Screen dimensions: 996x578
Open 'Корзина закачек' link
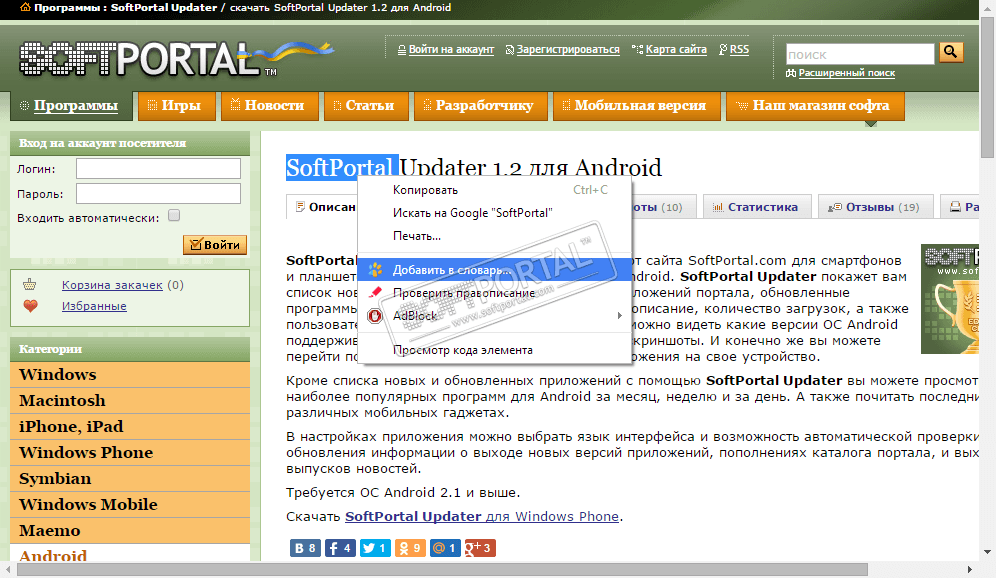pyautogui.click(x=112, y=285)
